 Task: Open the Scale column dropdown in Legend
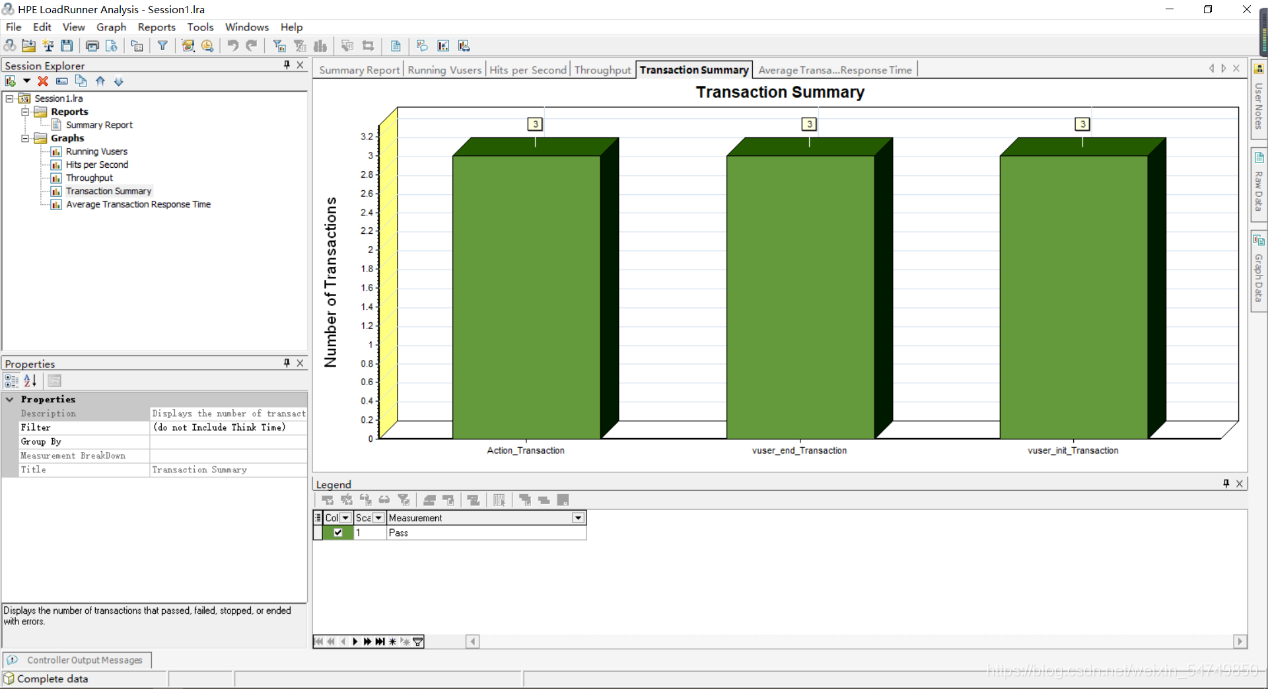coord(378,518)
